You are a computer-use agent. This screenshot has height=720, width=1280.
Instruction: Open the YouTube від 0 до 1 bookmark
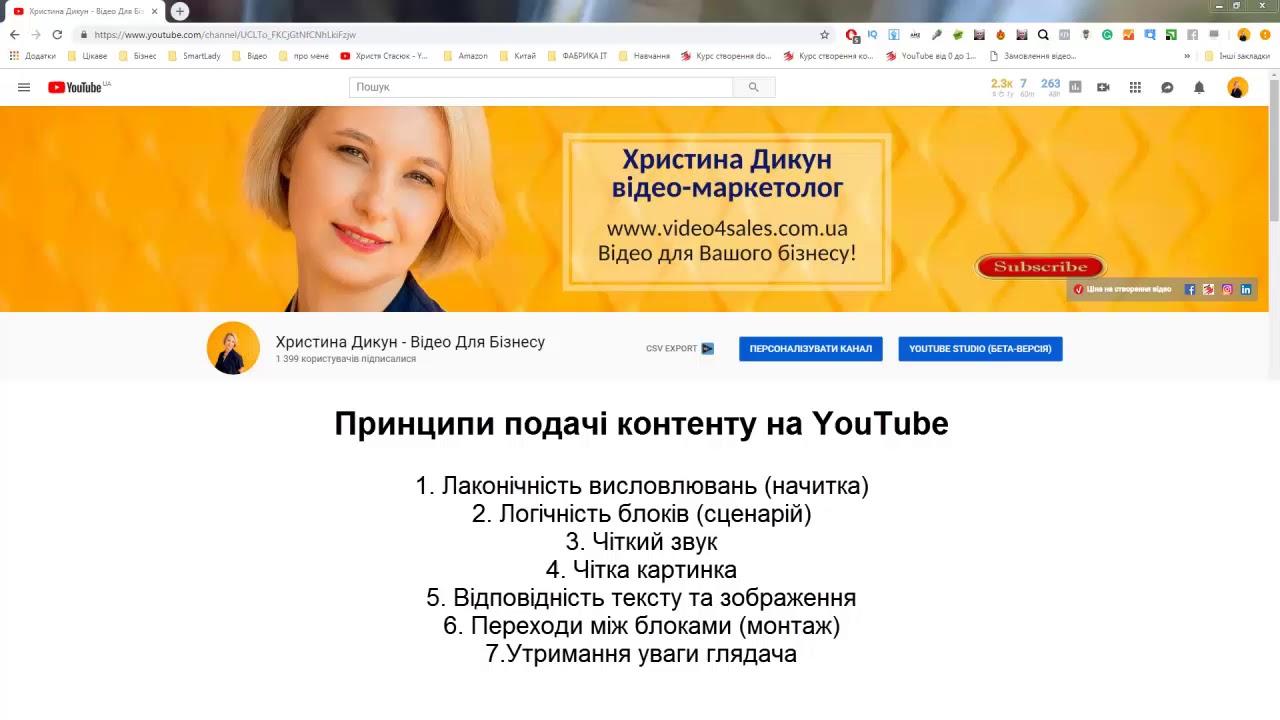tap(930, 56)
